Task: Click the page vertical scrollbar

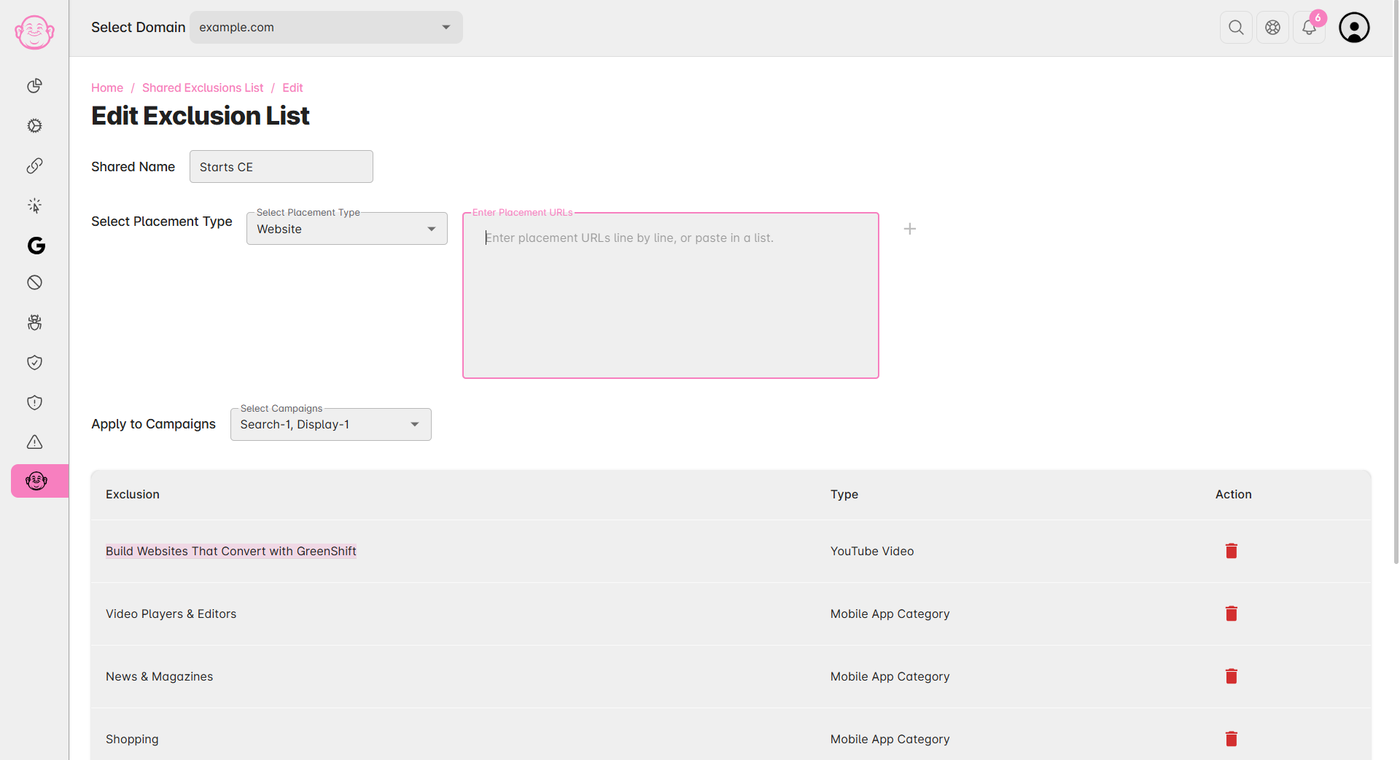Action: tap(1395, 300)
